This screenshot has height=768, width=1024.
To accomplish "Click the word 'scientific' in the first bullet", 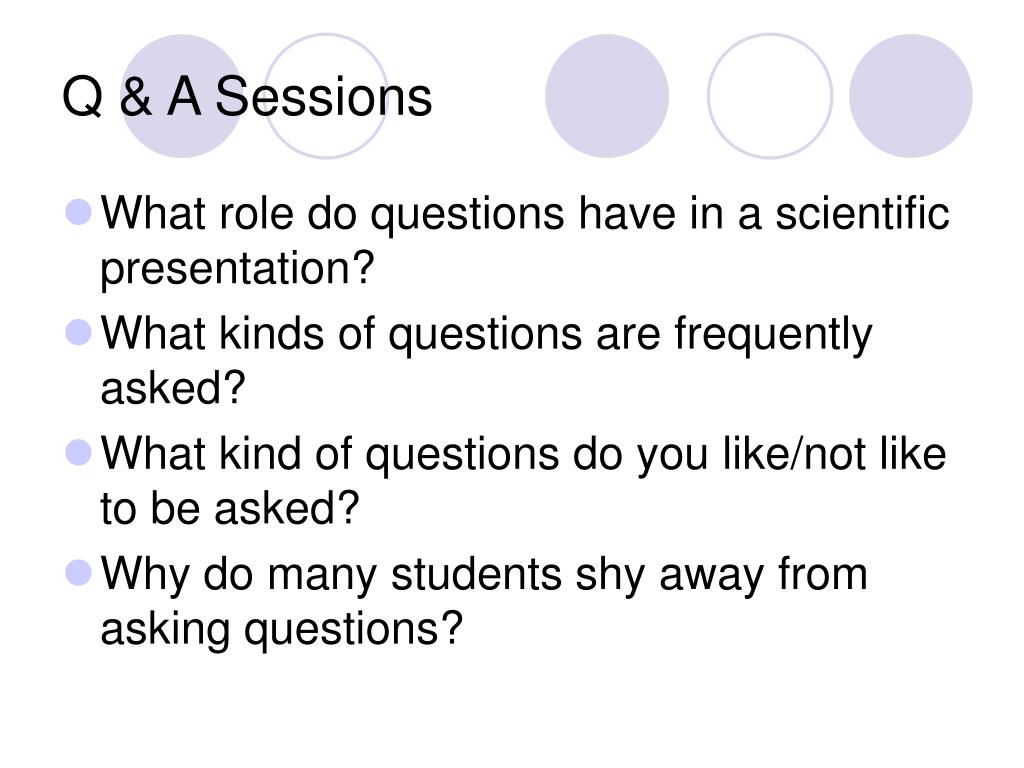I will (x=862, y=213).
